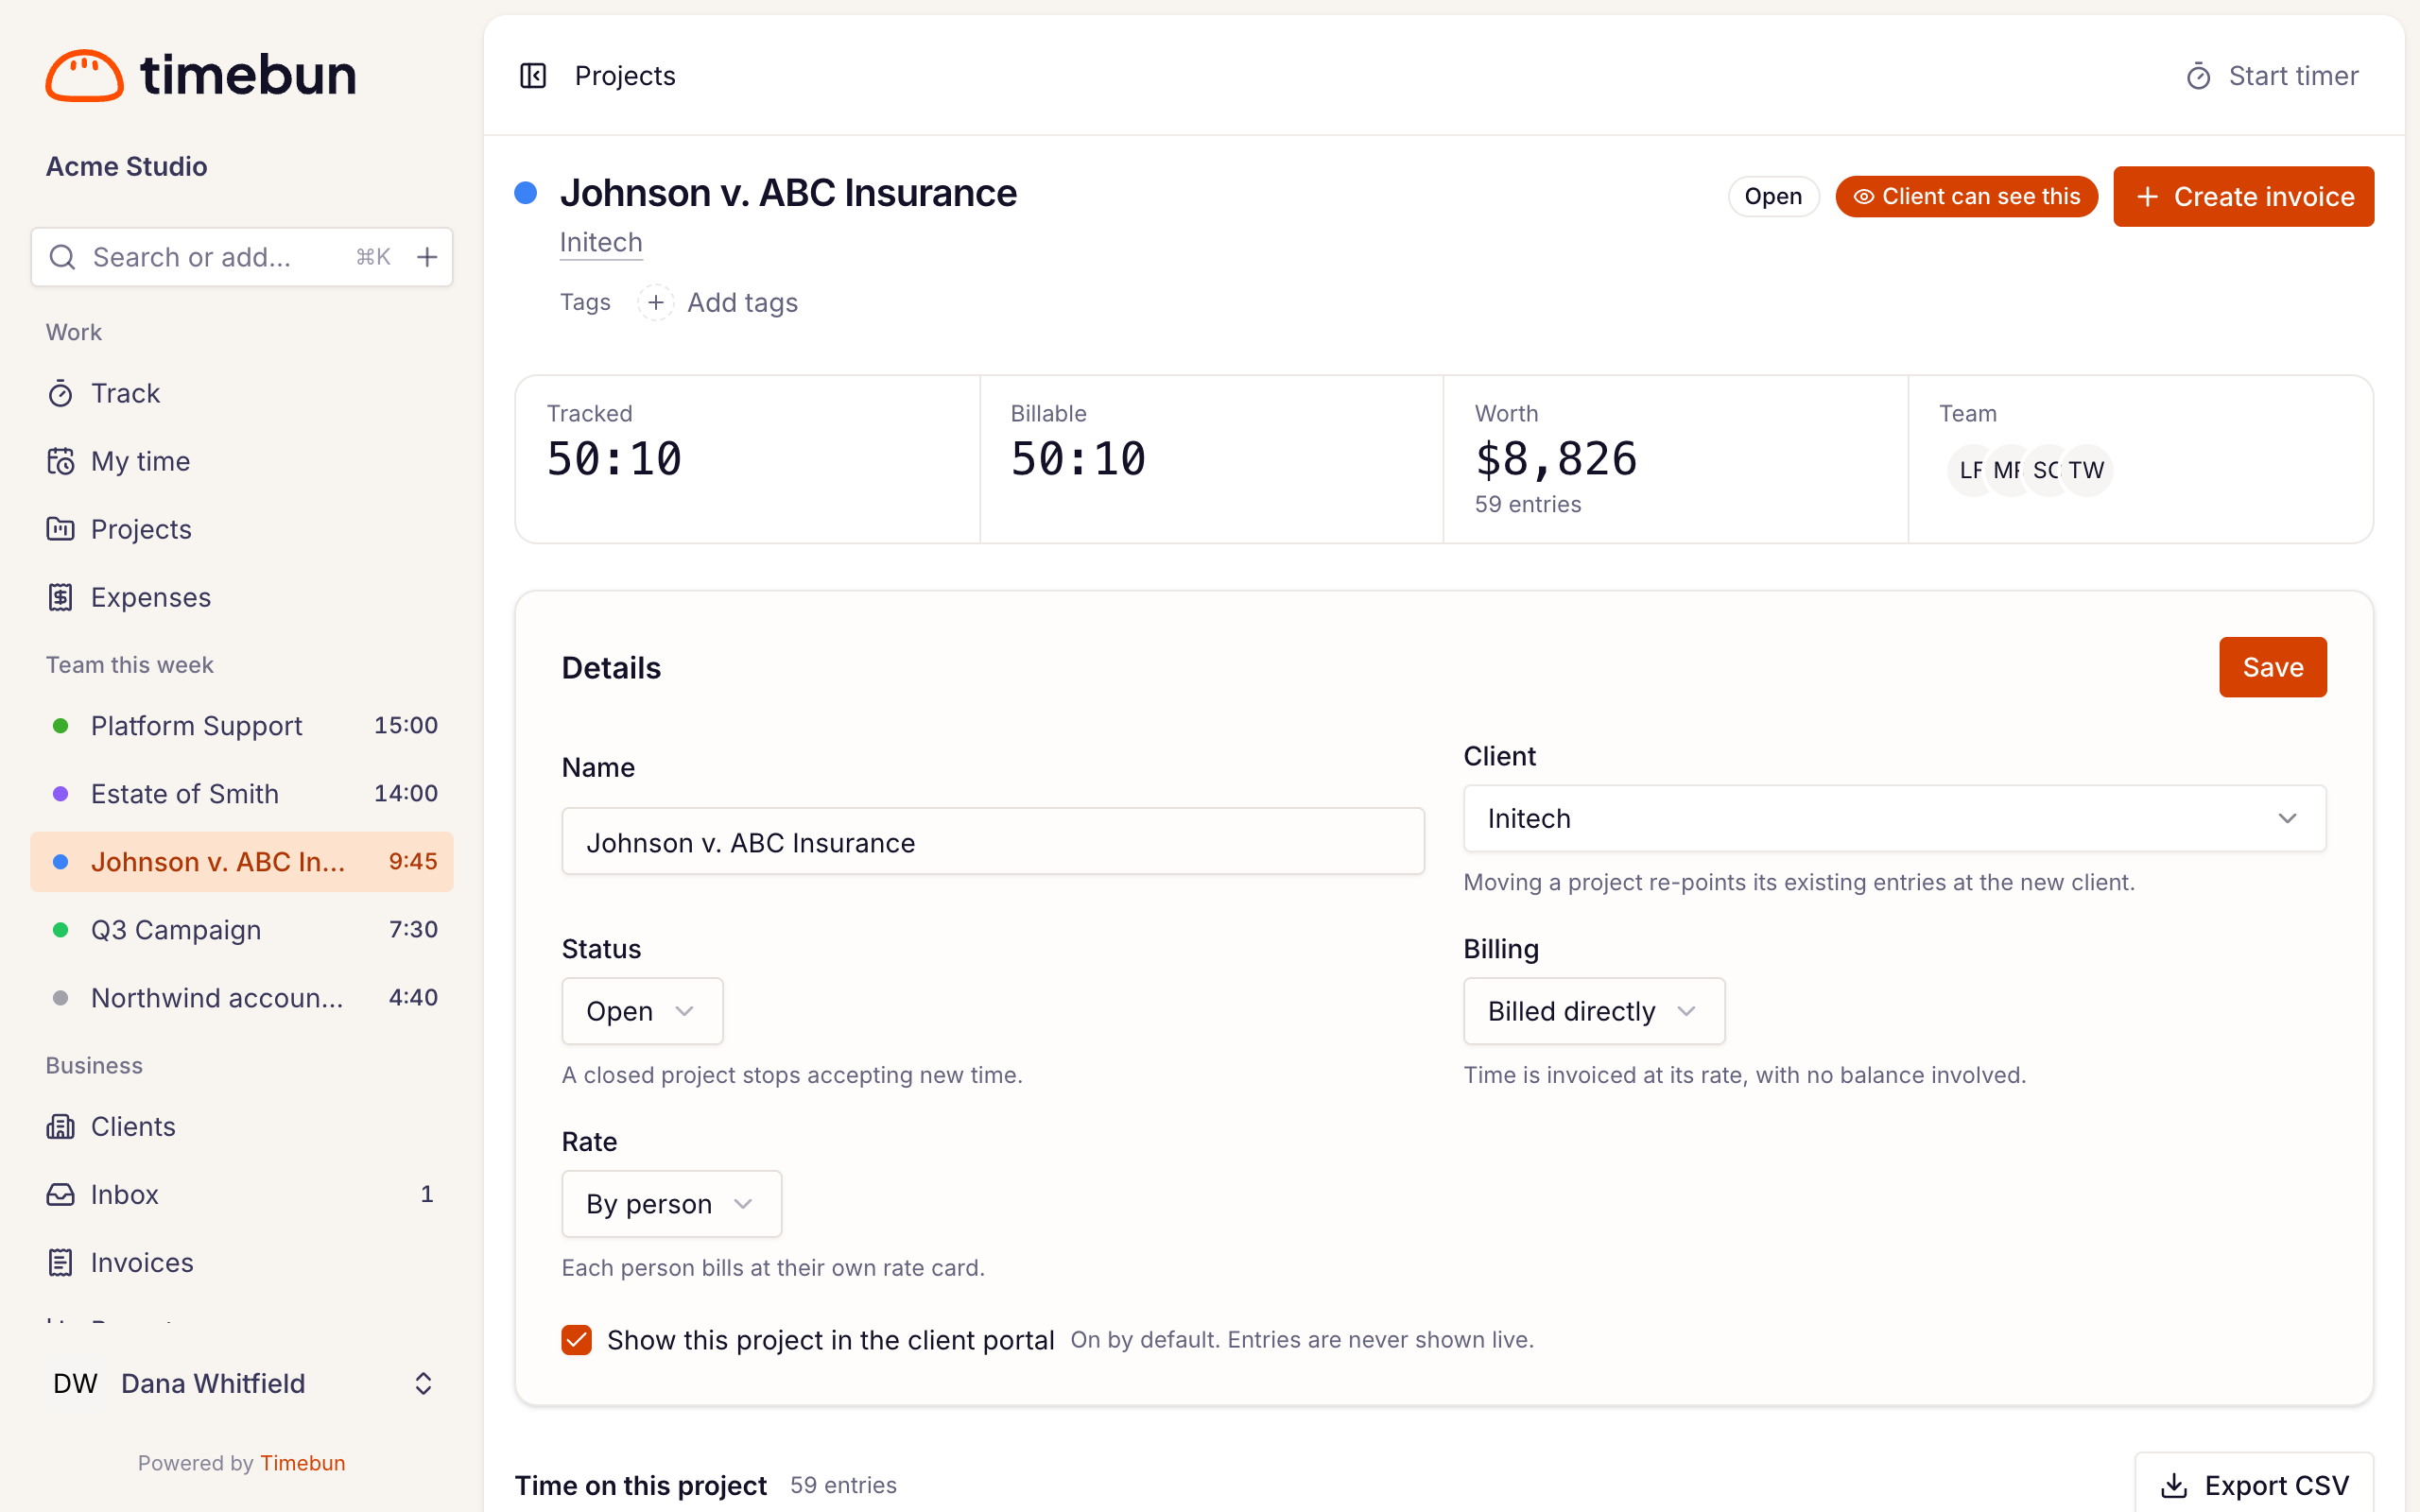Click the Start timer stopwatch icon

(2198, 76)
